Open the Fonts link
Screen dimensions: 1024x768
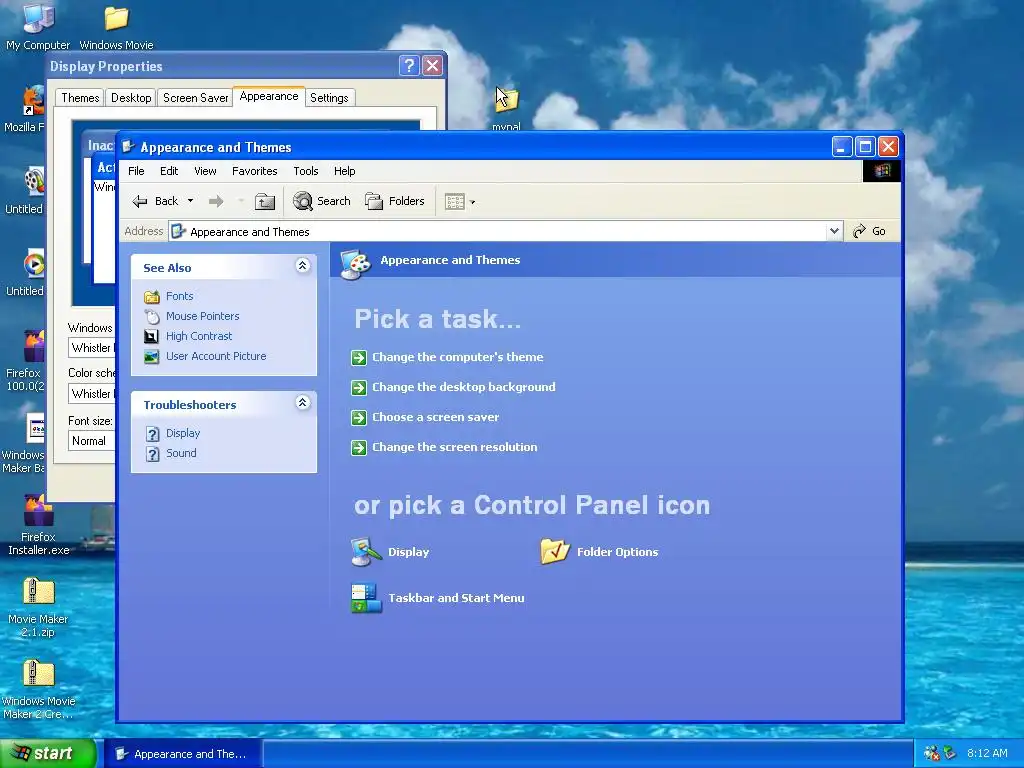[180, 296]
